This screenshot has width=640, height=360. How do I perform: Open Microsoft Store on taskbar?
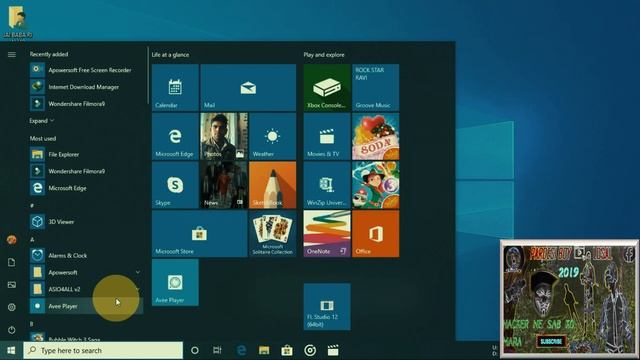point(287,350)
